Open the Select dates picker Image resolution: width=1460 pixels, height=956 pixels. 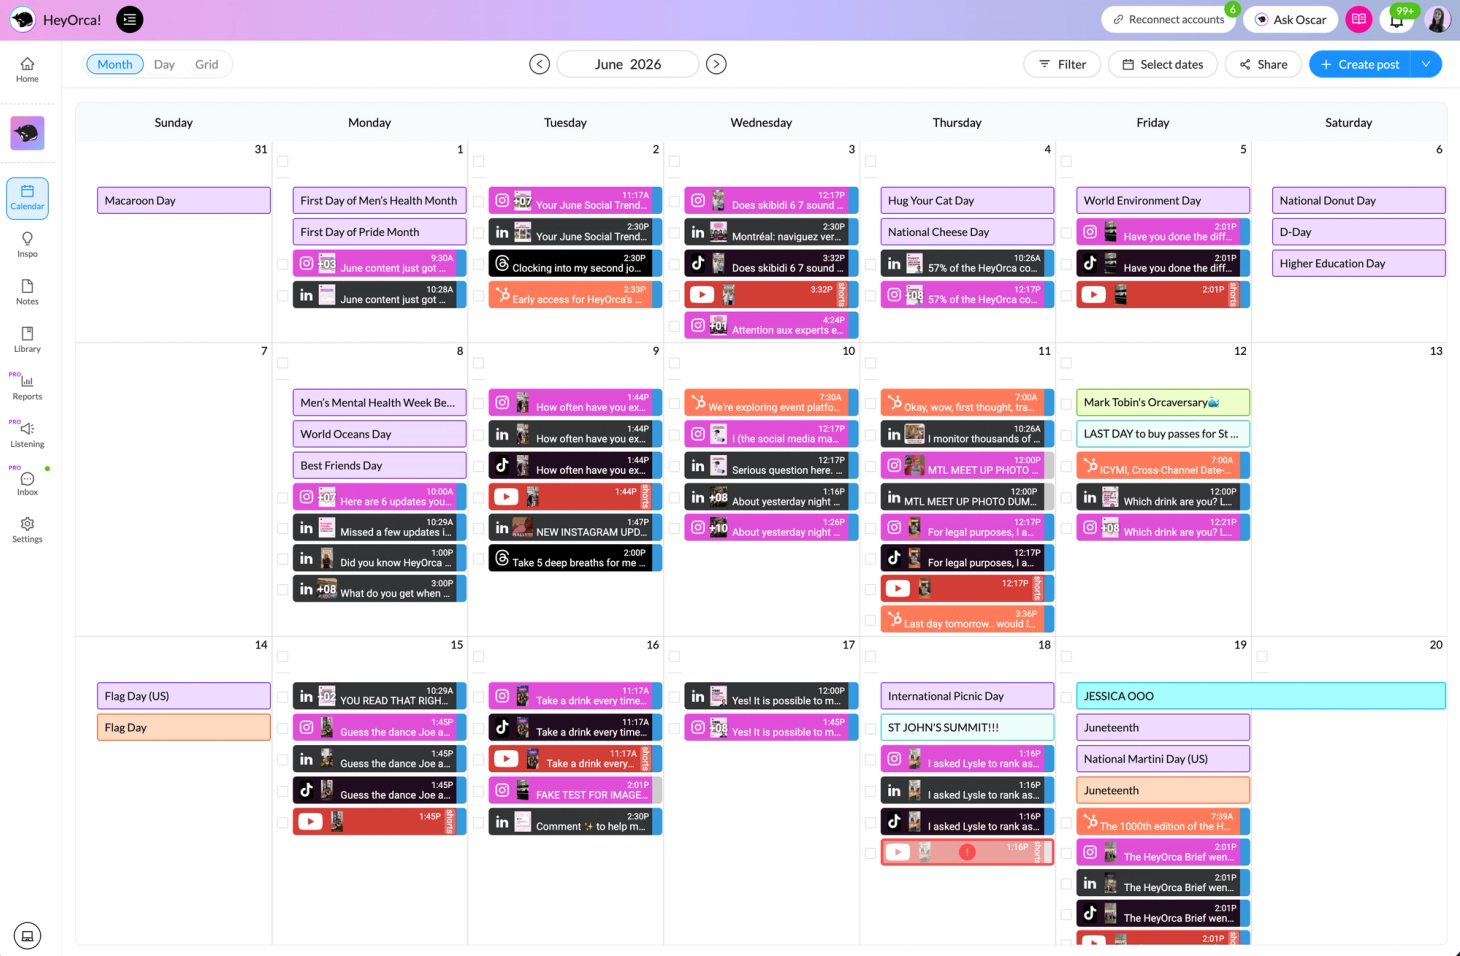[x=1162, y=64]
